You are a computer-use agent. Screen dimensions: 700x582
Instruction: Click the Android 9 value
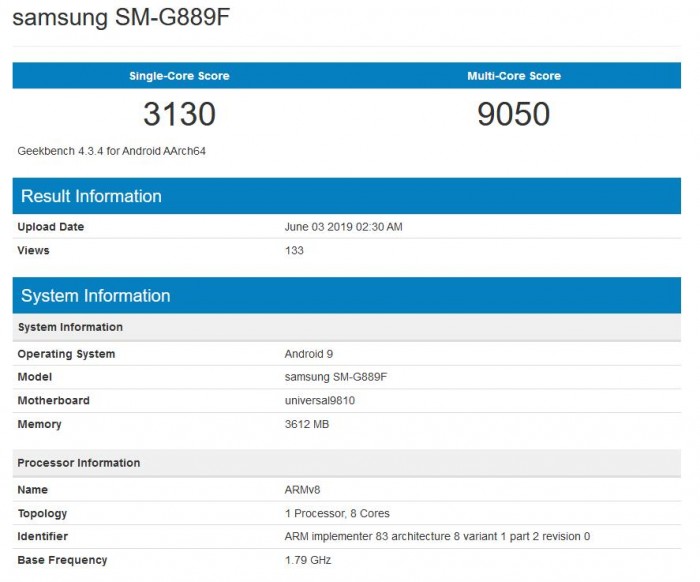click(312, 354)
